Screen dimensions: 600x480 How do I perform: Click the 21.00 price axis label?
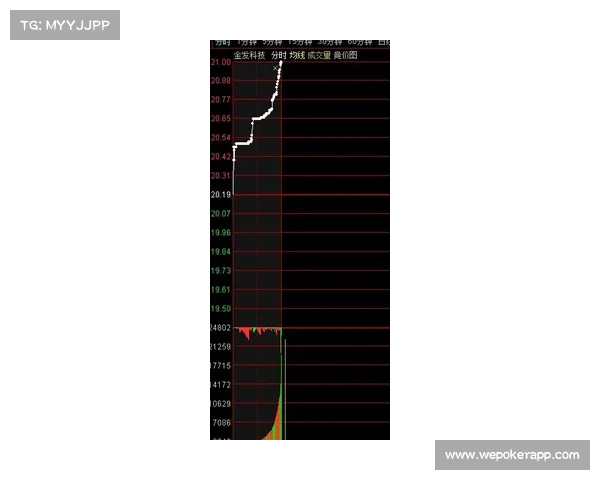coord(221,62)
